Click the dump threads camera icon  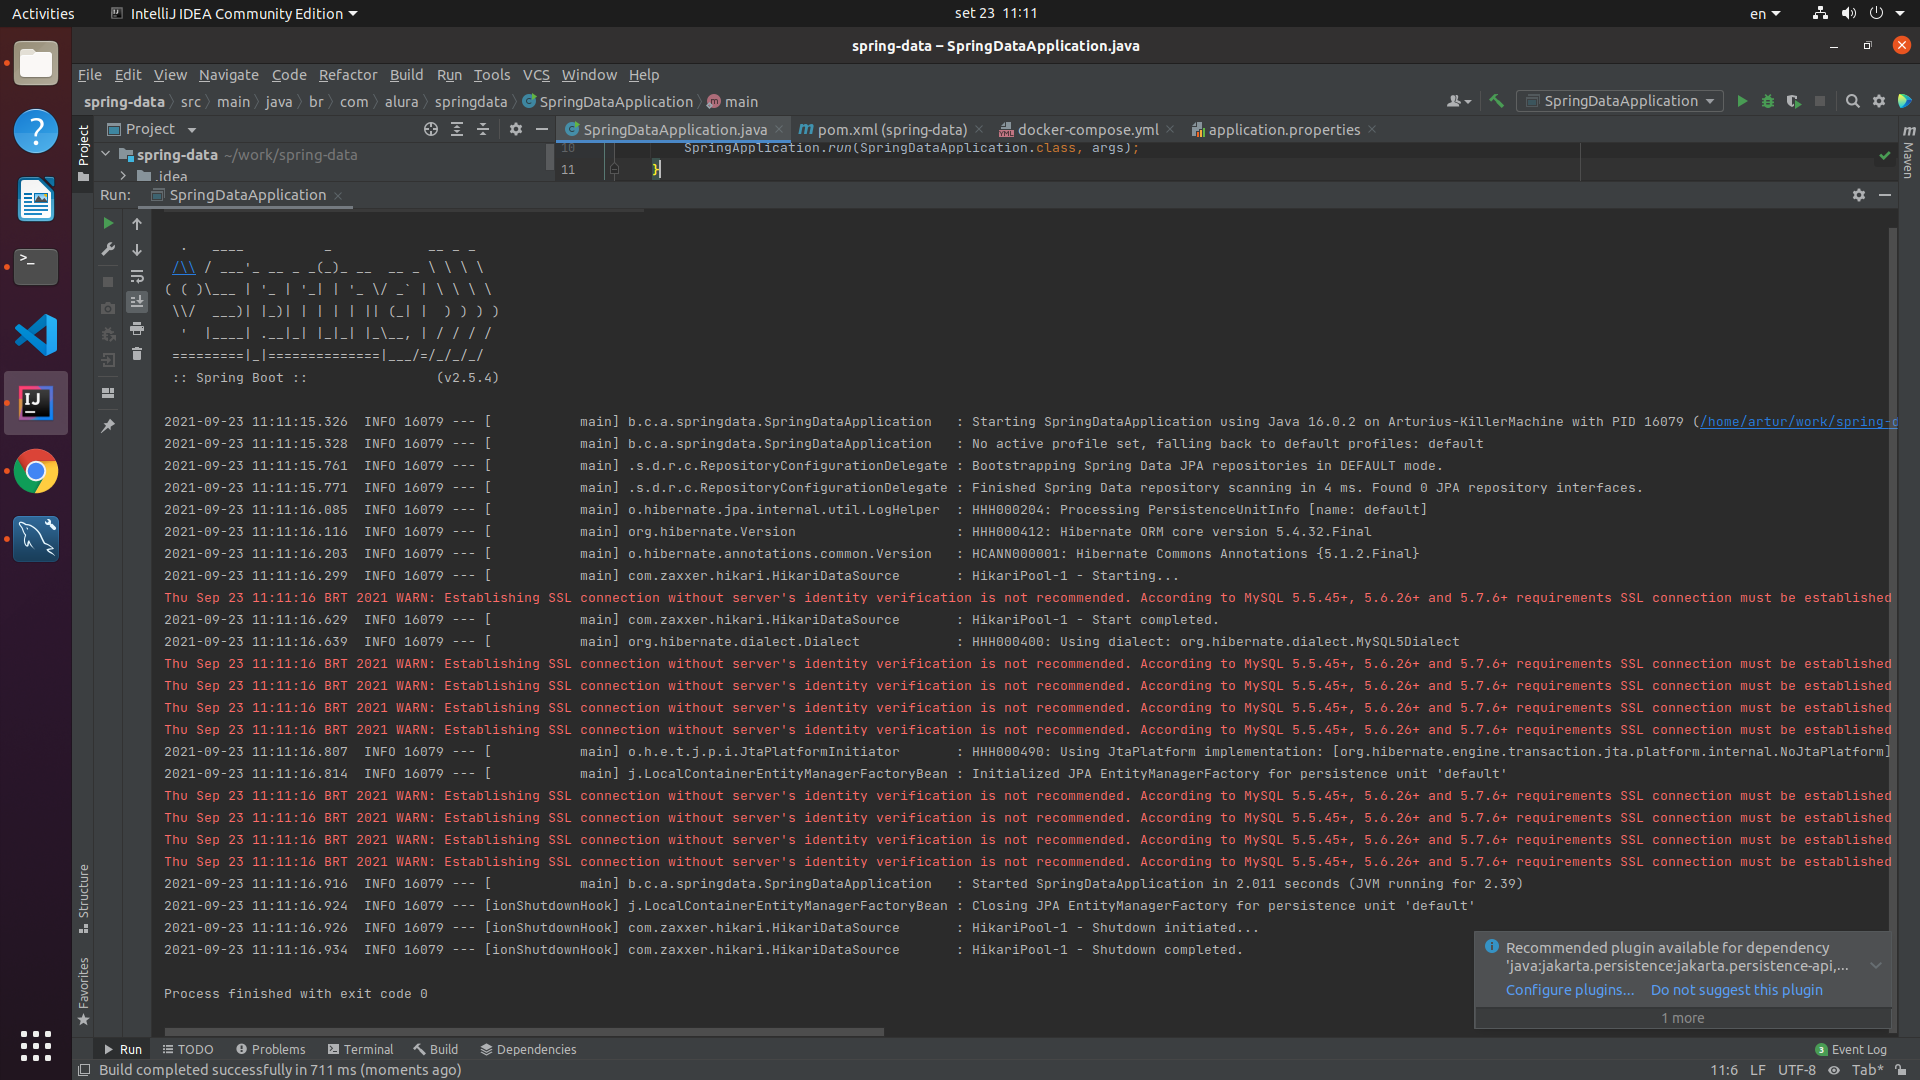click(x=108, y=308)
